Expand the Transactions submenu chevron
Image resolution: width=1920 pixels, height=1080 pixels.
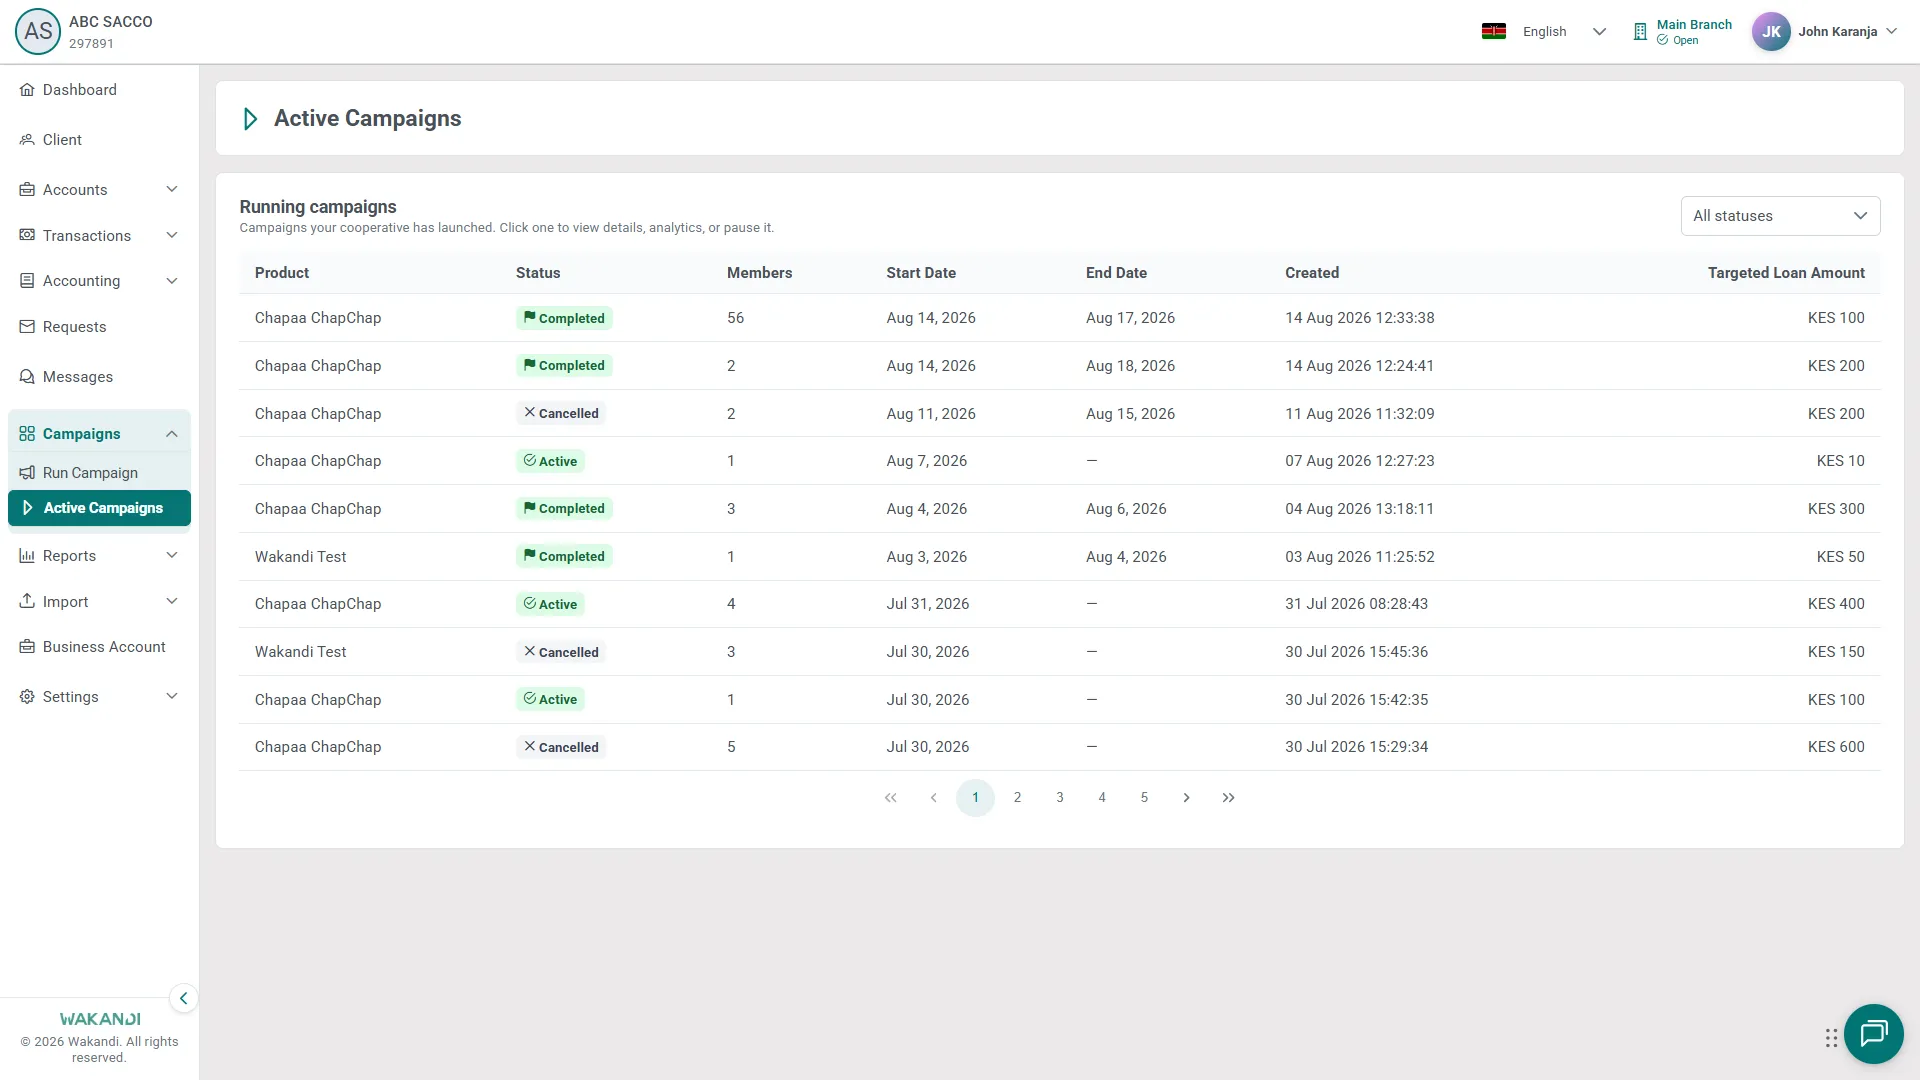coord(172,235)
